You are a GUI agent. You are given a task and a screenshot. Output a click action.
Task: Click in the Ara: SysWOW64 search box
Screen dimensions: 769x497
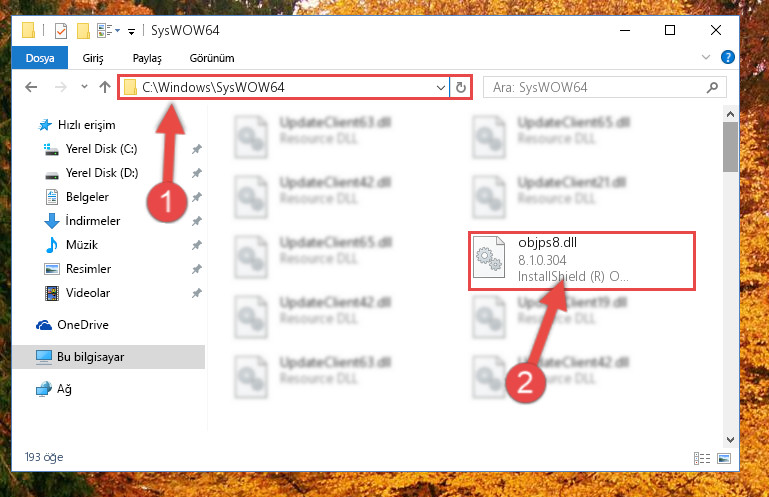pos(597,87)
